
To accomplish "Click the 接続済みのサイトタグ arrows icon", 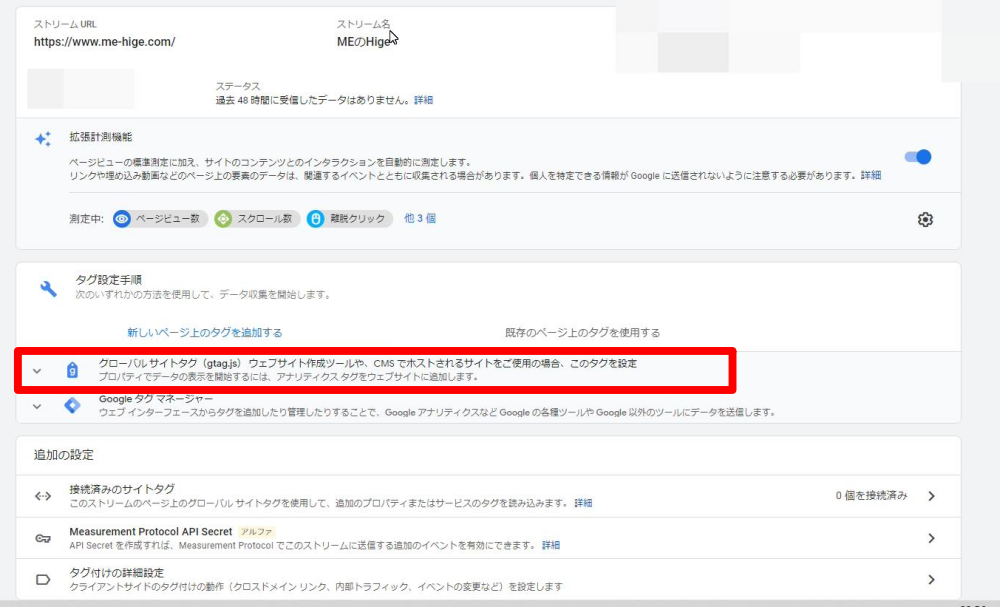I will click(x=43, y=496).
